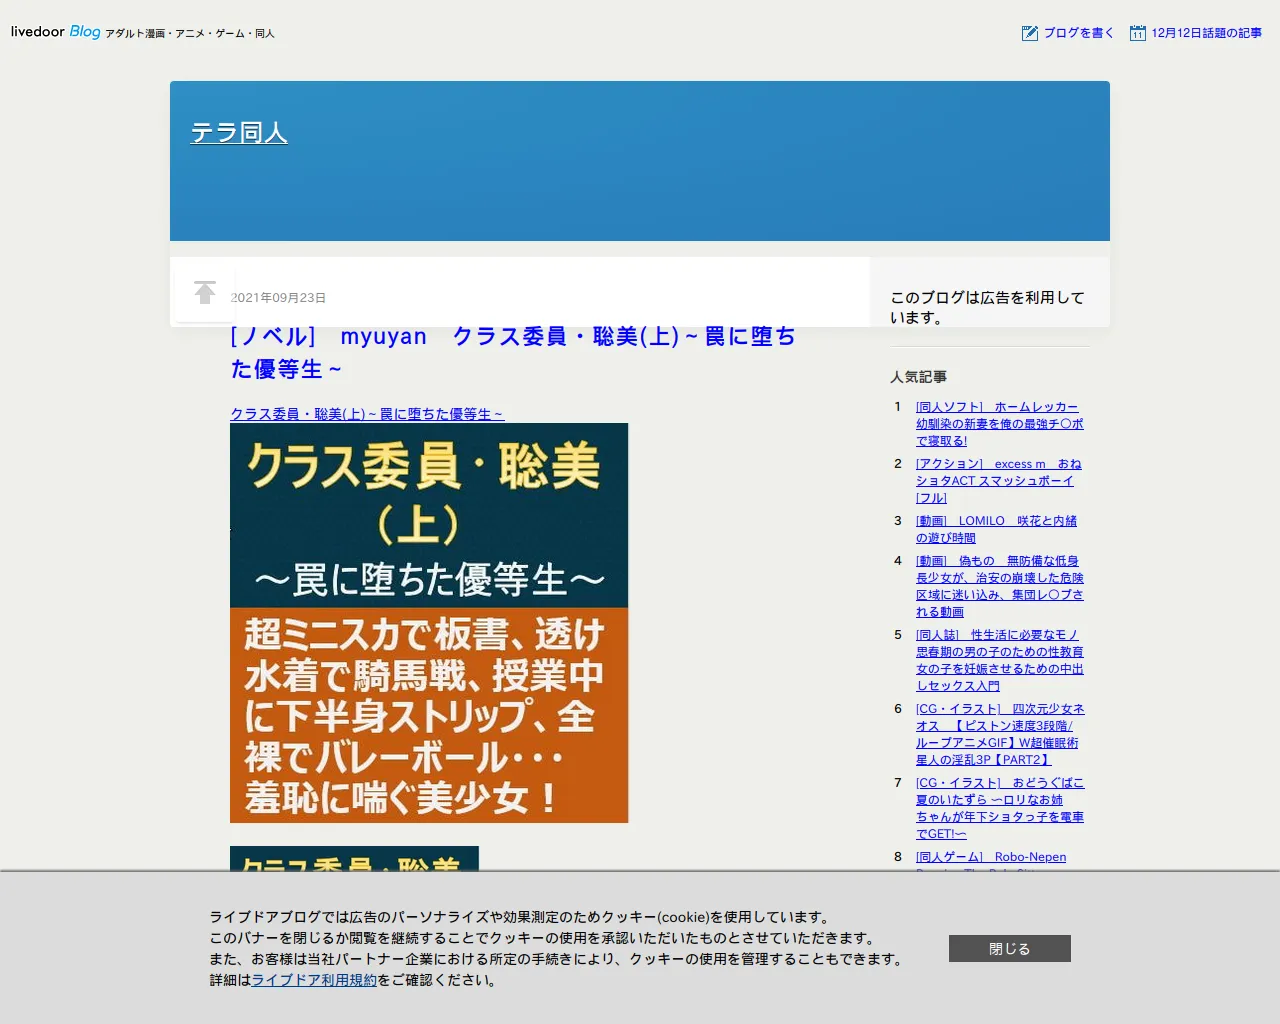Open the ブログを書く link
Screen dimensions: 1280x1024
pos(1078,33)
